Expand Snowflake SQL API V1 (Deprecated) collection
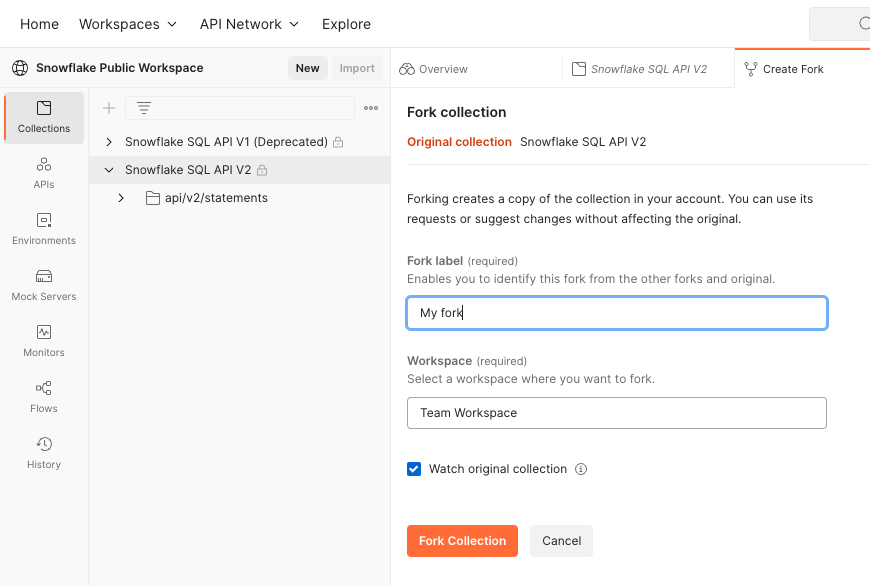 click(109, 142)
